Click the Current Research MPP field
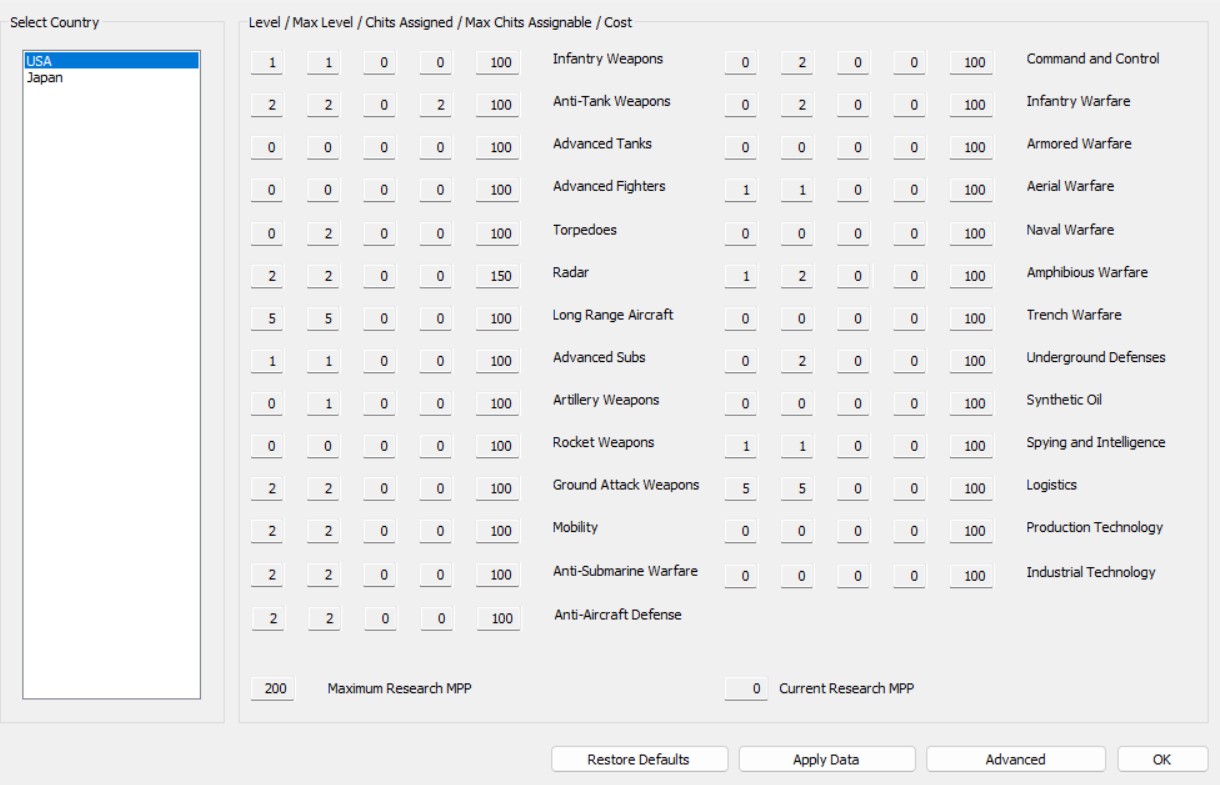This screenshot has height=785, width=1220. pos(747,689)
